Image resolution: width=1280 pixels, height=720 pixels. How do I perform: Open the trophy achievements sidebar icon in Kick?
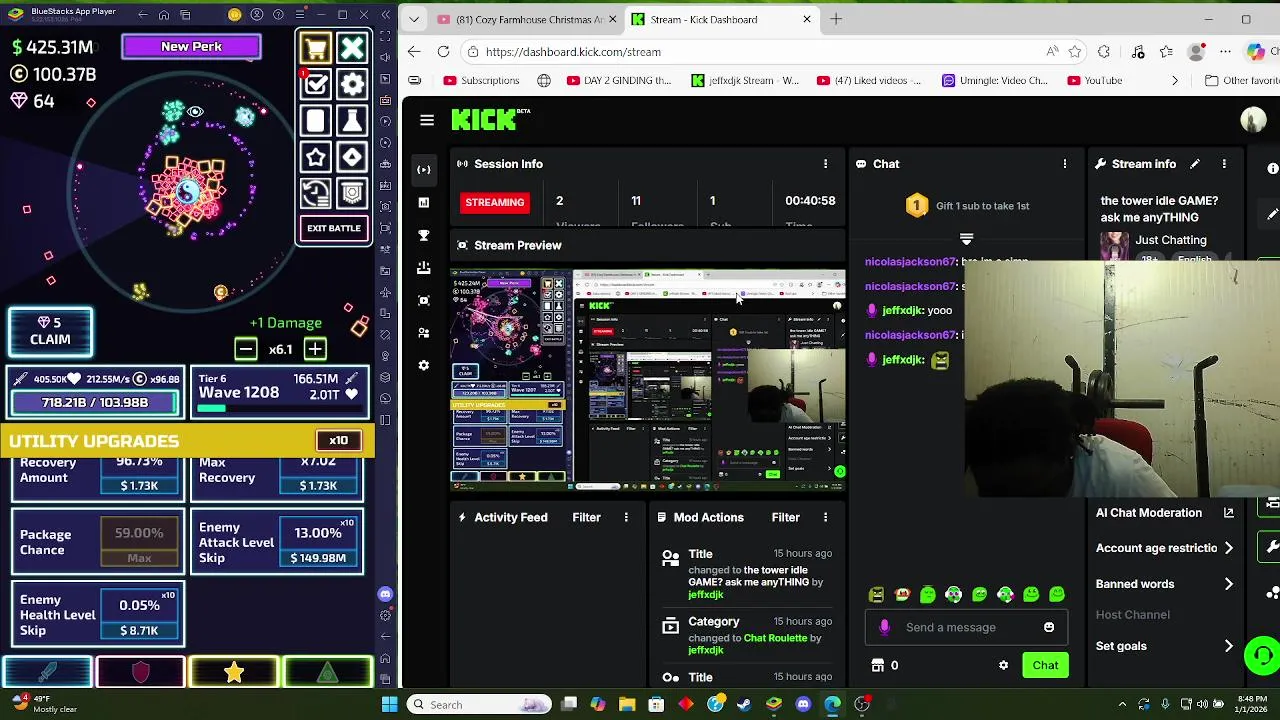[x=424, y=235]
